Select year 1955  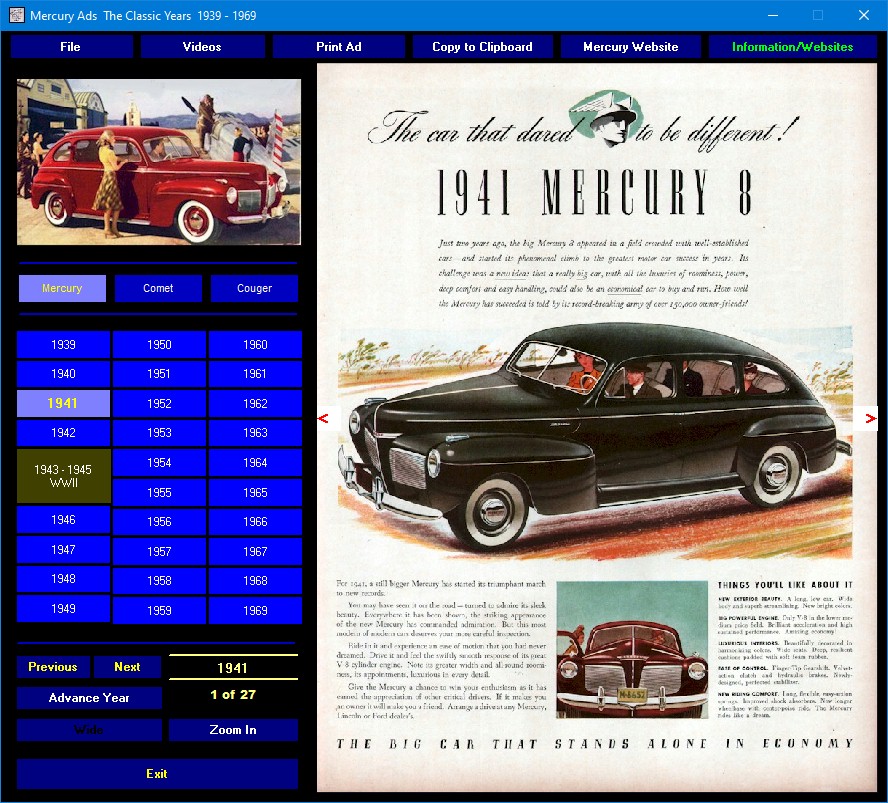159,493
